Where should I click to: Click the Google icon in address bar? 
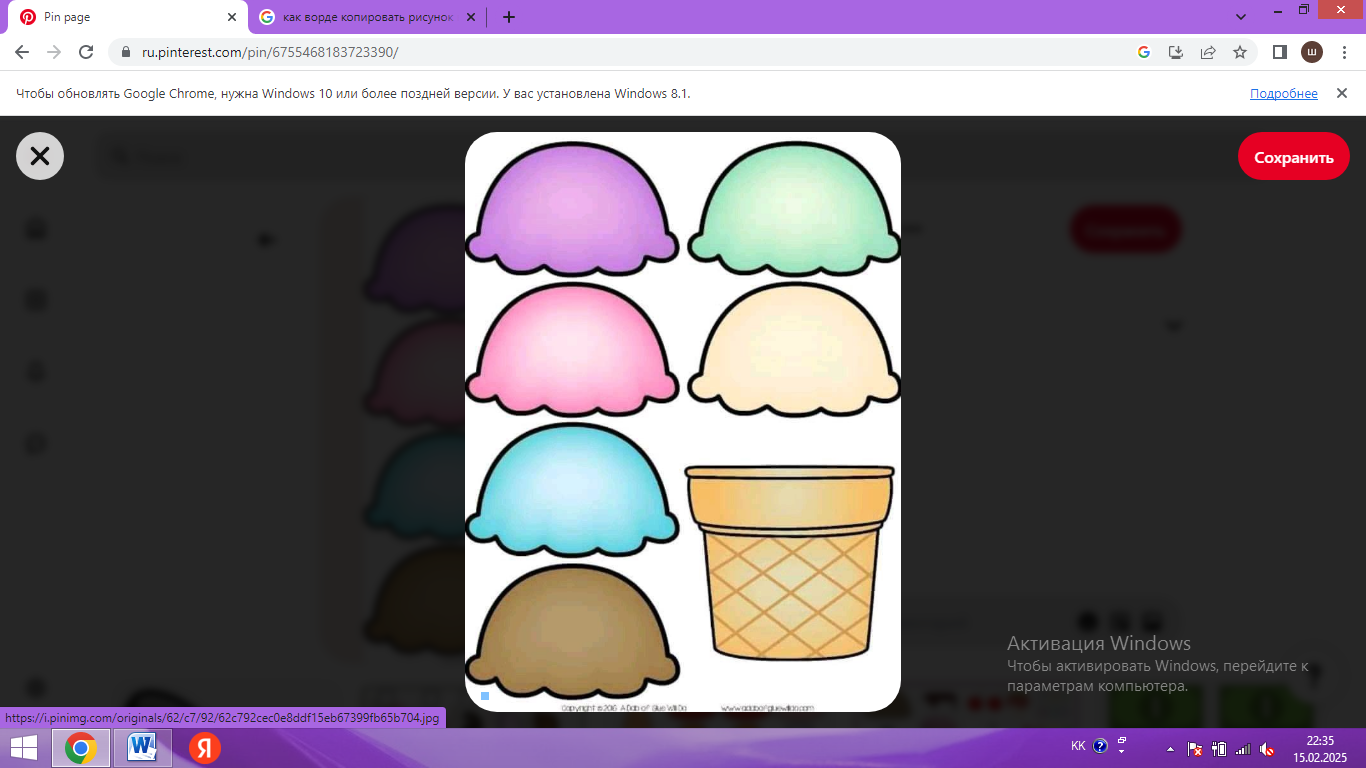click(x=1144, y=52)
